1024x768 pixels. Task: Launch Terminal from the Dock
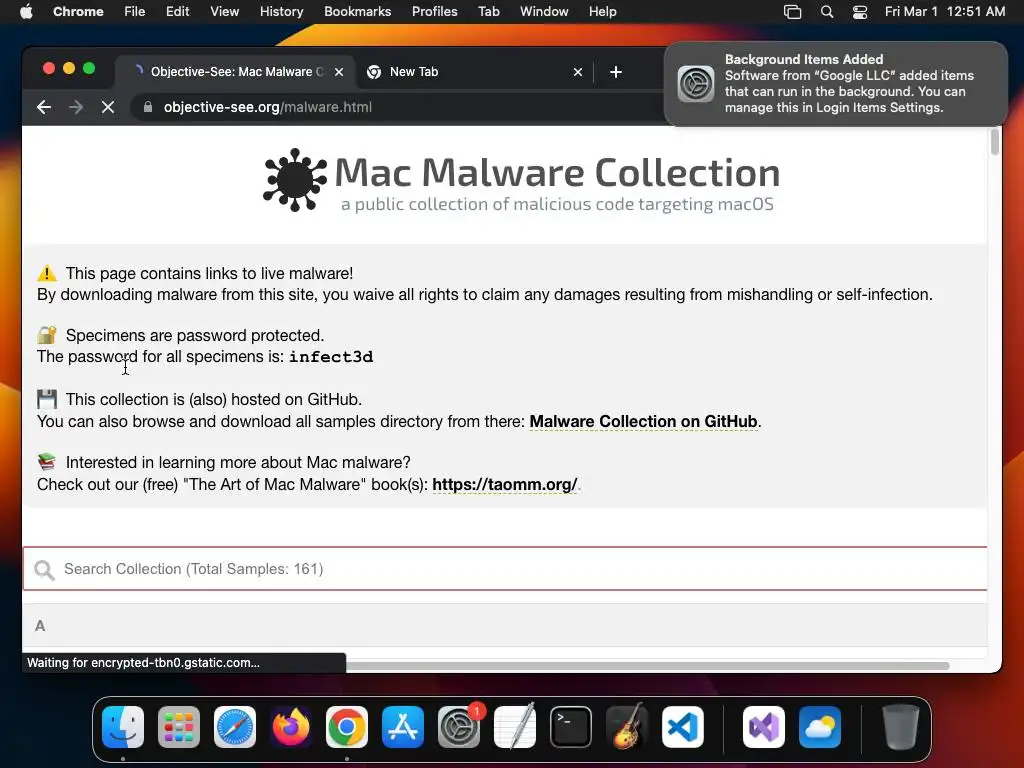click(571, 727)
